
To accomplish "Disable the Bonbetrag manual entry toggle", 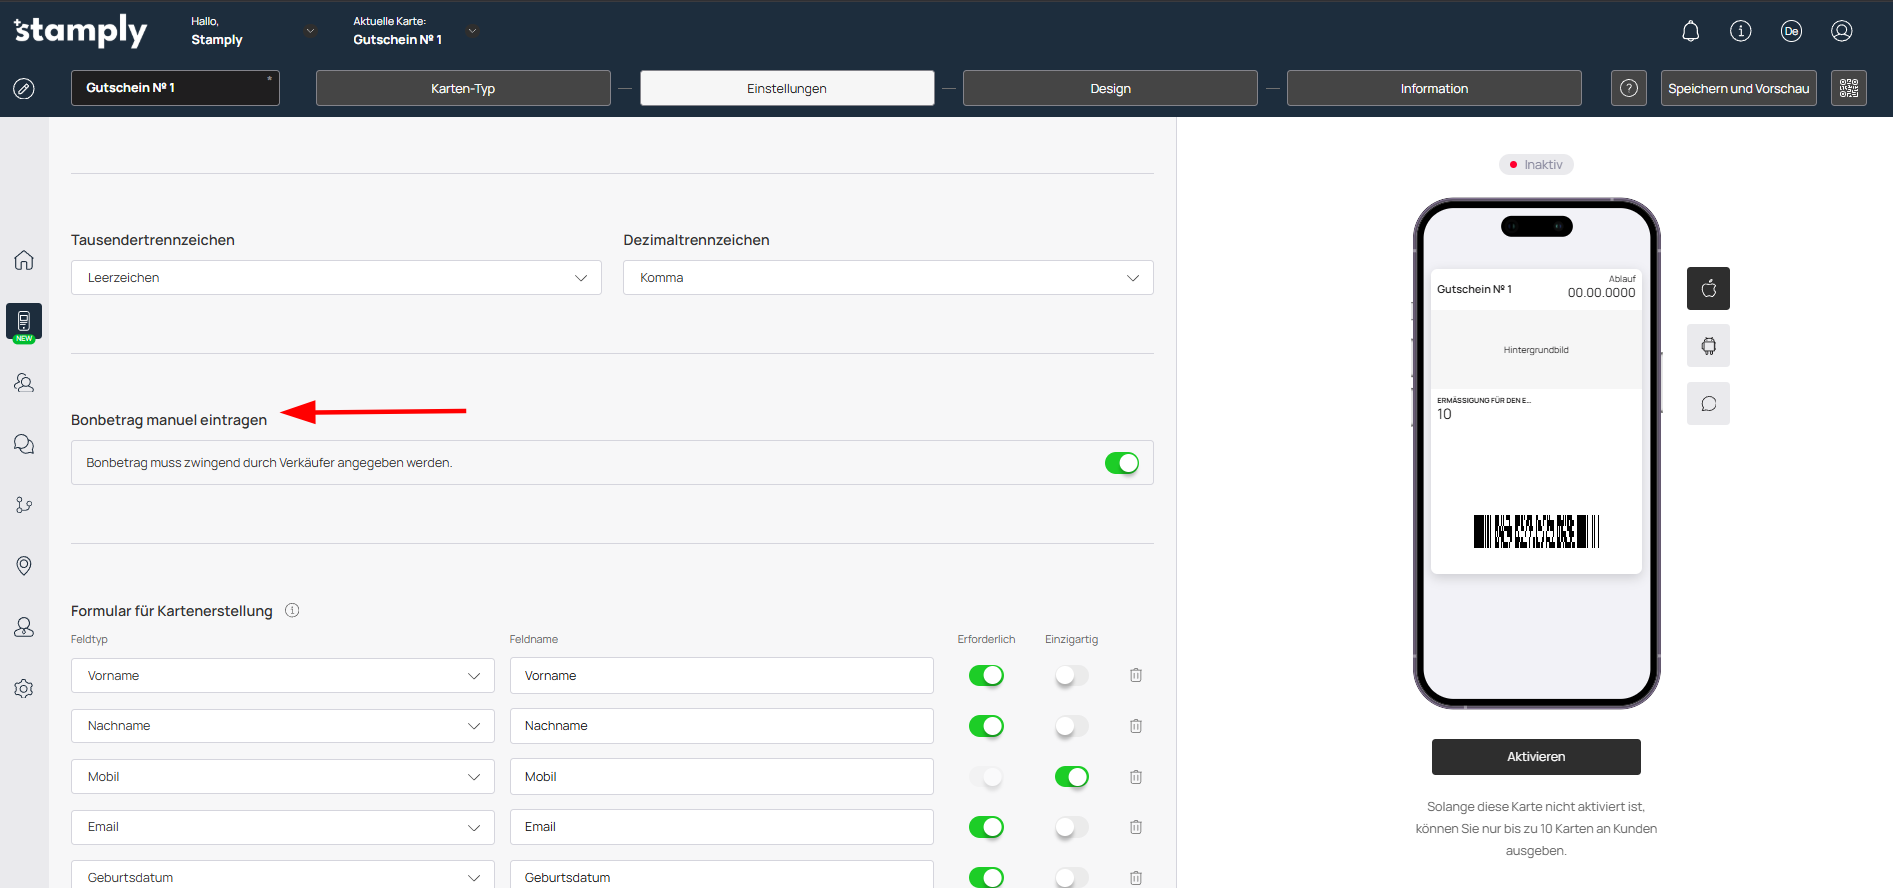I will coord(1121,463).
